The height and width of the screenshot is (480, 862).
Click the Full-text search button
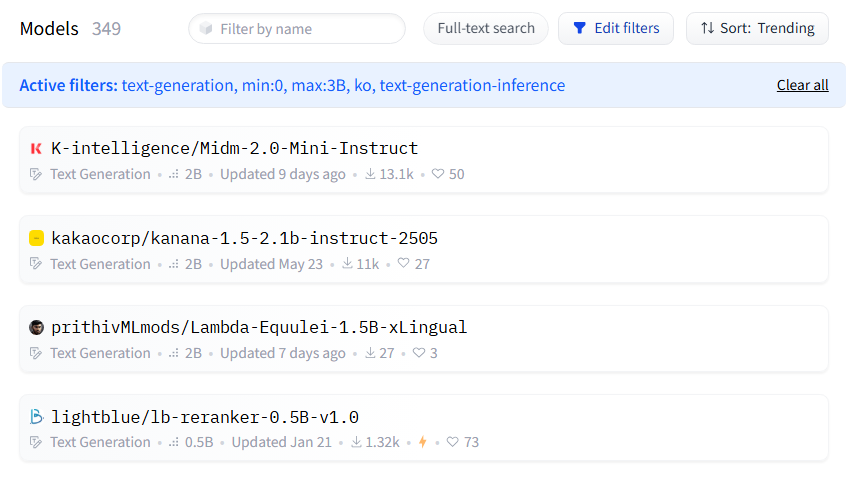486,29
